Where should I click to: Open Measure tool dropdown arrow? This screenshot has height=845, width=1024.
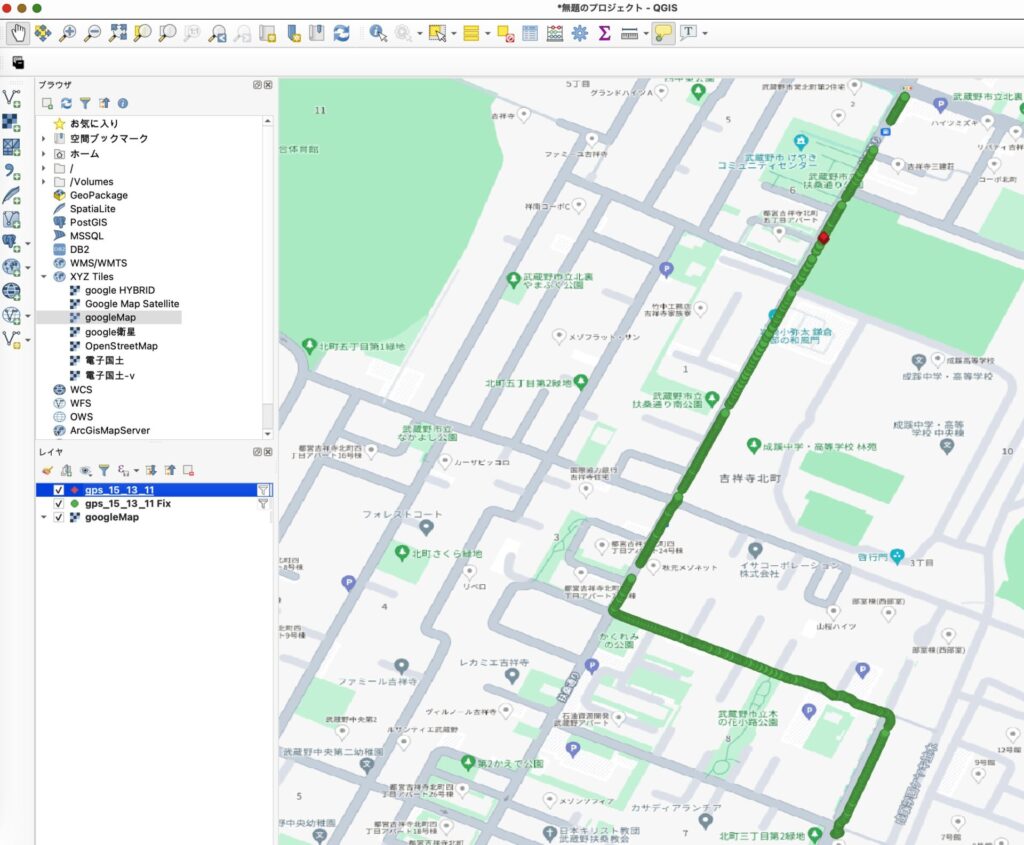pos(646,33)
